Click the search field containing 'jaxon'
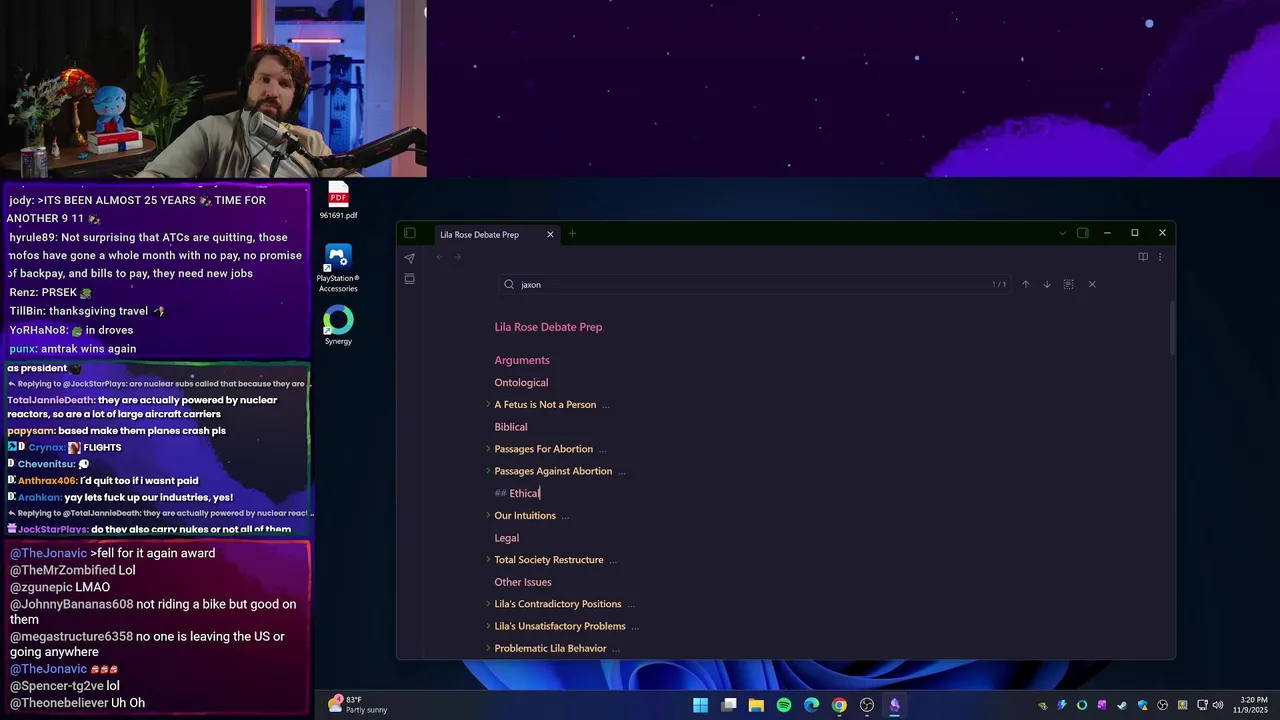1280x720 pixels. click(x=755, y=284)
